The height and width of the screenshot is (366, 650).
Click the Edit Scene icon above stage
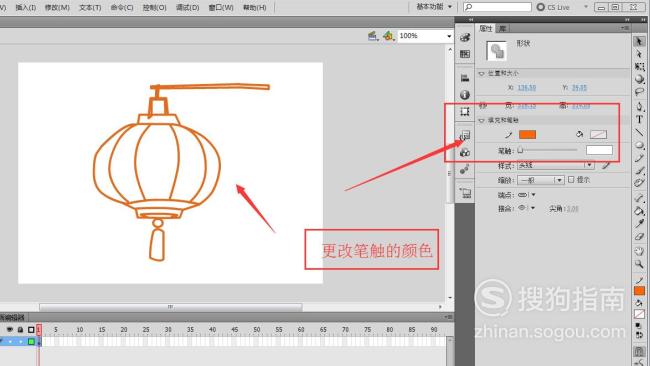click(x=373, y=36)
